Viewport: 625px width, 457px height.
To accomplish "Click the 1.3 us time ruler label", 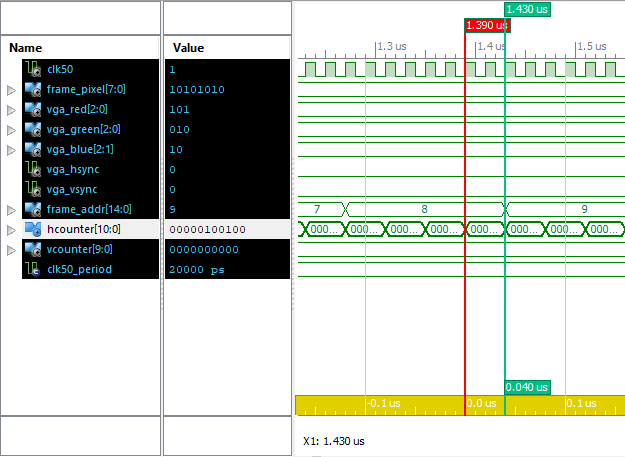I will [392, 46].
